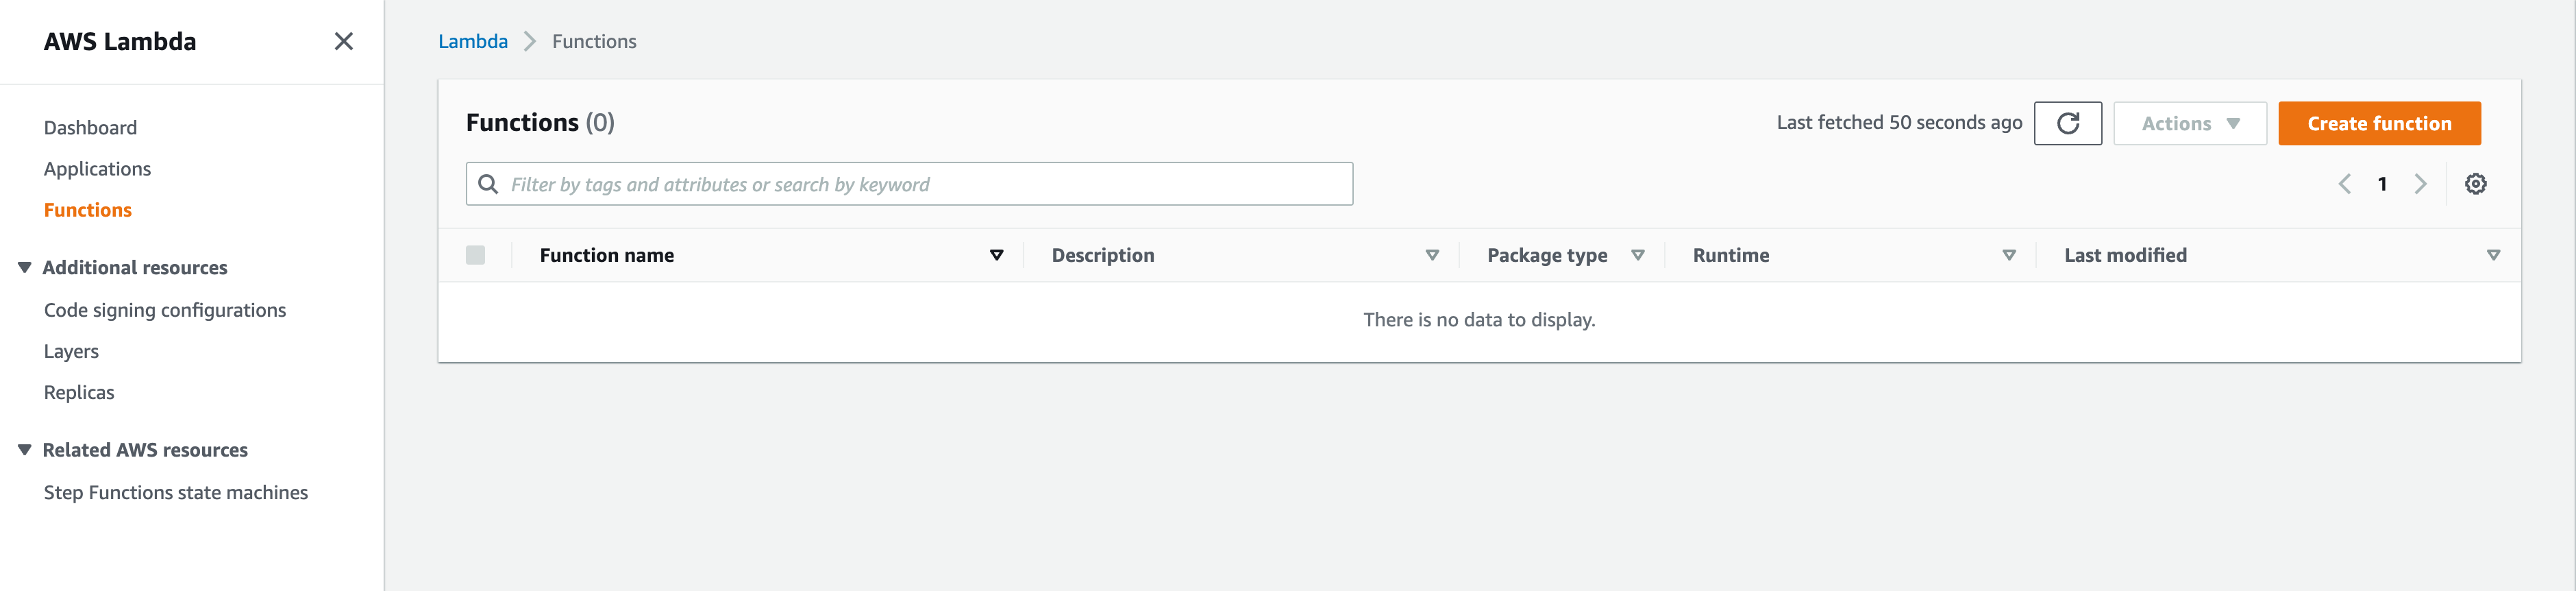Open Step Functions state machines link
The width and height of the screenshot is (2576, 591).
click(x=176, y=492)
